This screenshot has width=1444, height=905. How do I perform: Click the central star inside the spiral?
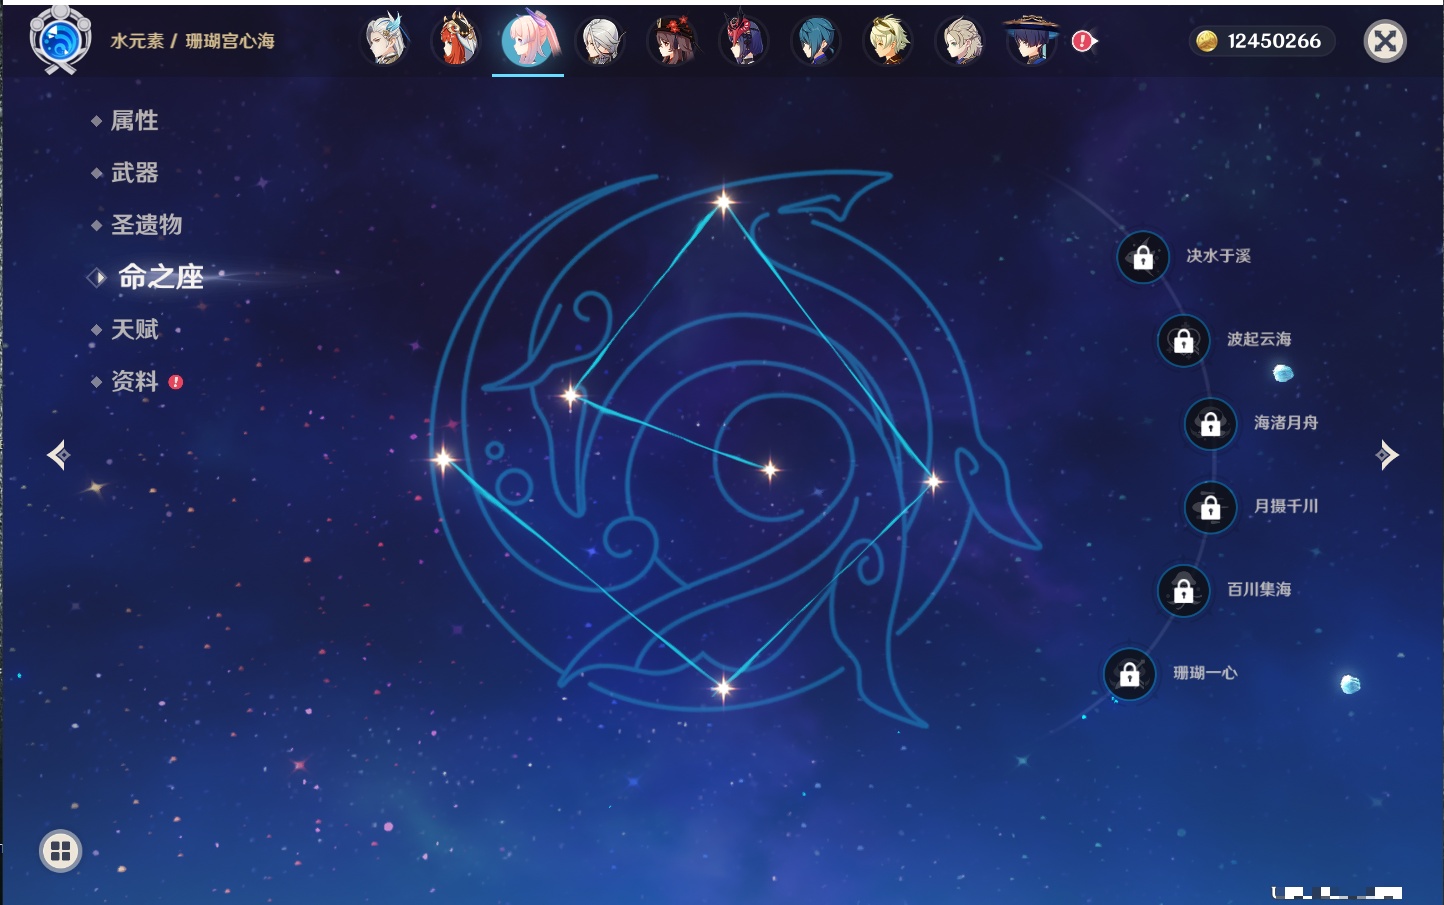coord(769,469)
